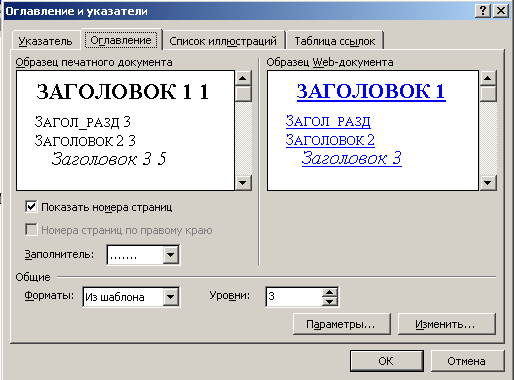This screenshot has width=514, height=380.
Task: Click ЗАГОЛ_РАЗД 3 in print preview
Action: click(83, 122)
